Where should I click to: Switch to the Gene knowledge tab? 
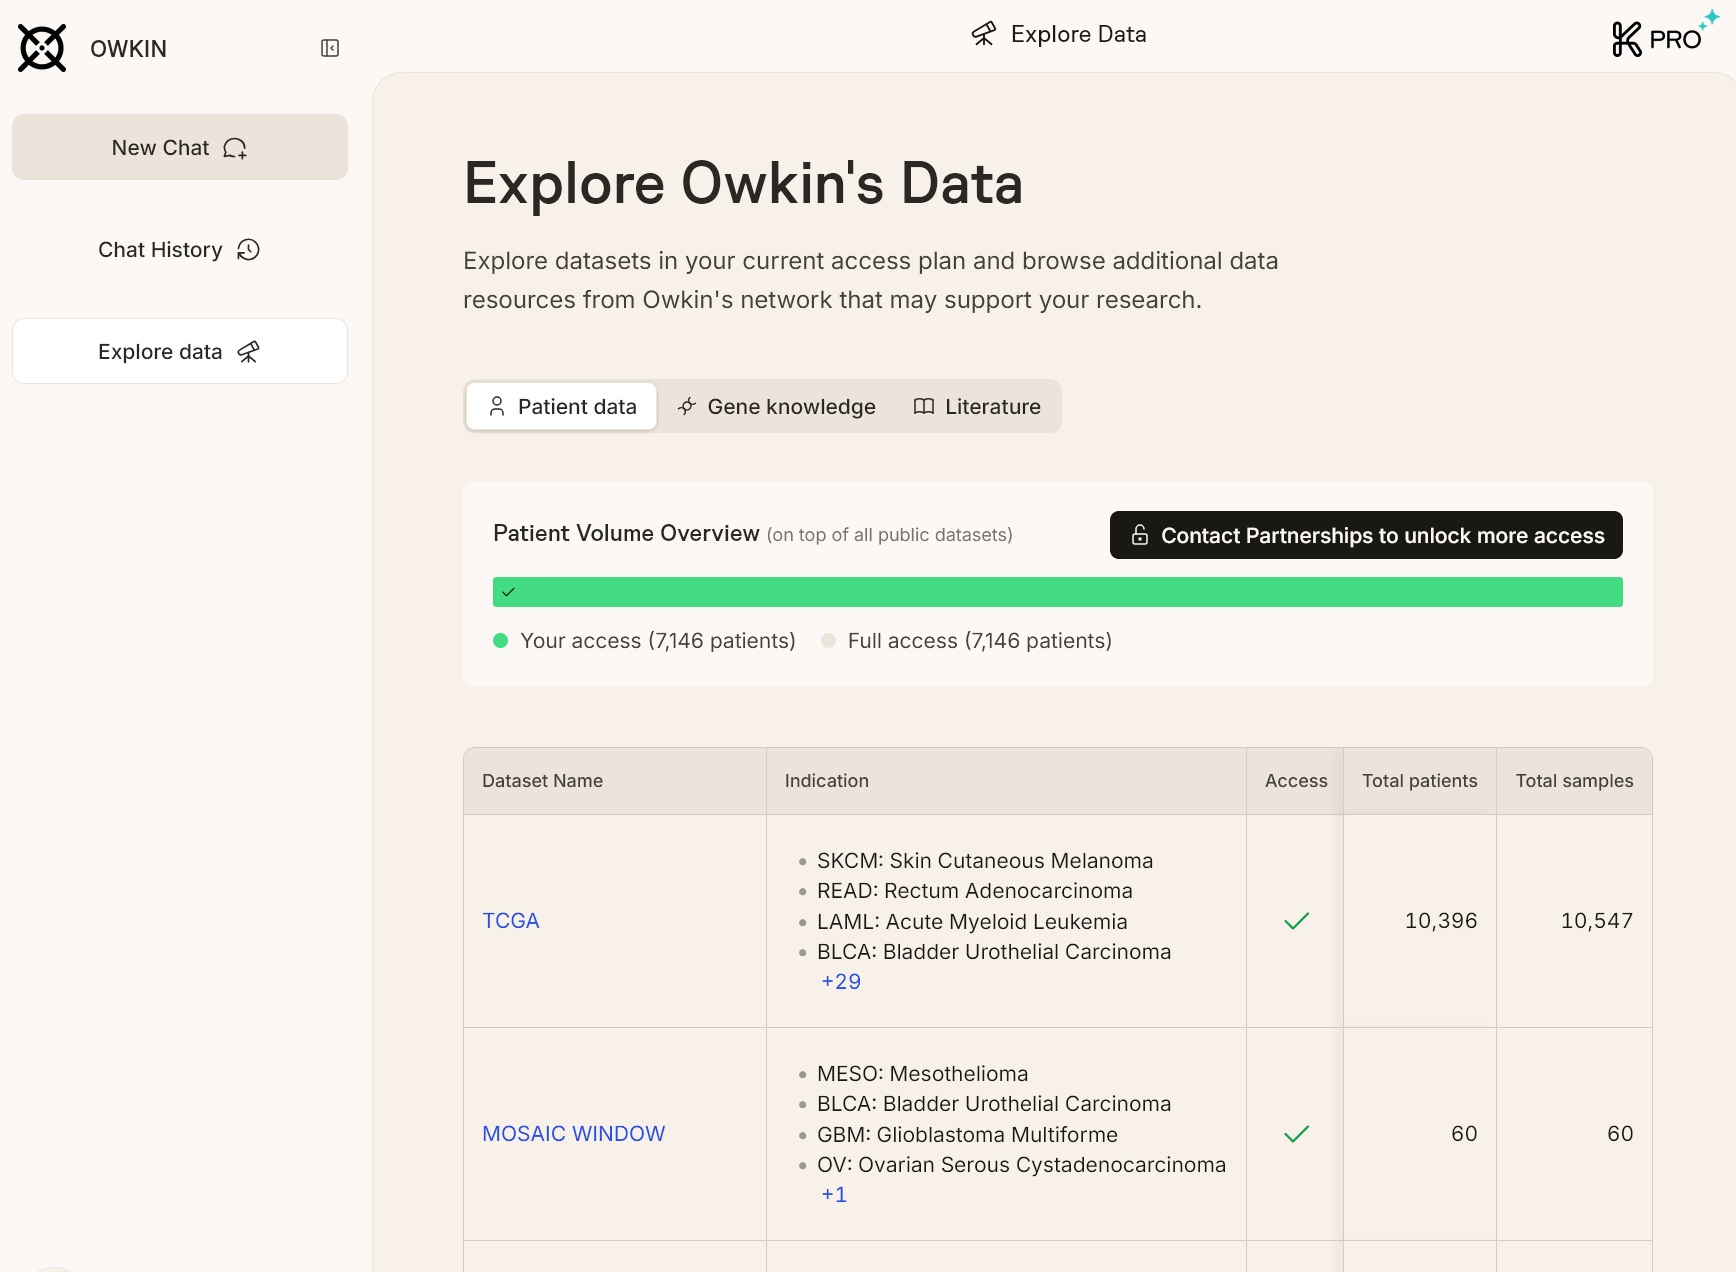point(776,407)
